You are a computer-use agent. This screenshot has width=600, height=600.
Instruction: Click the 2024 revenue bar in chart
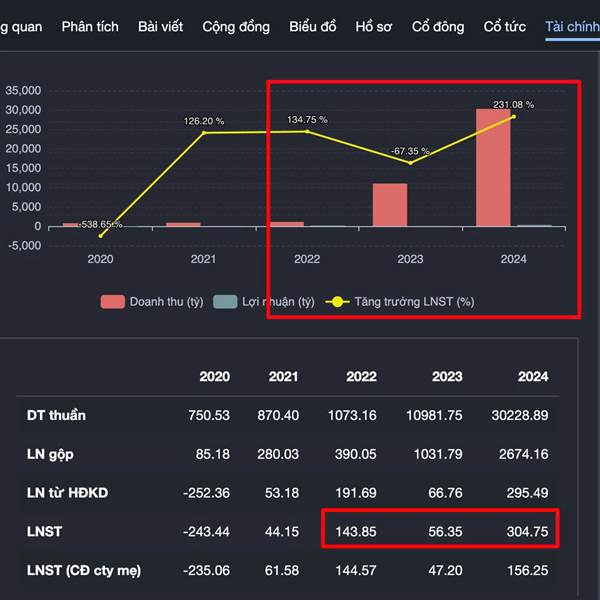pos(493,168)
